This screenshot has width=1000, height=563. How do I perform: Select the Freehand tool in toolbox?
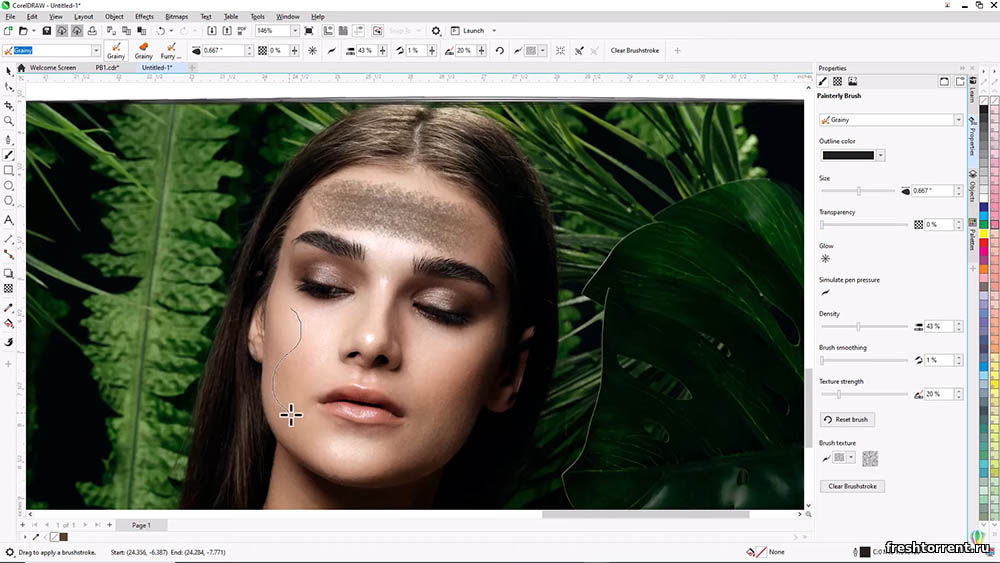(8, 139)
